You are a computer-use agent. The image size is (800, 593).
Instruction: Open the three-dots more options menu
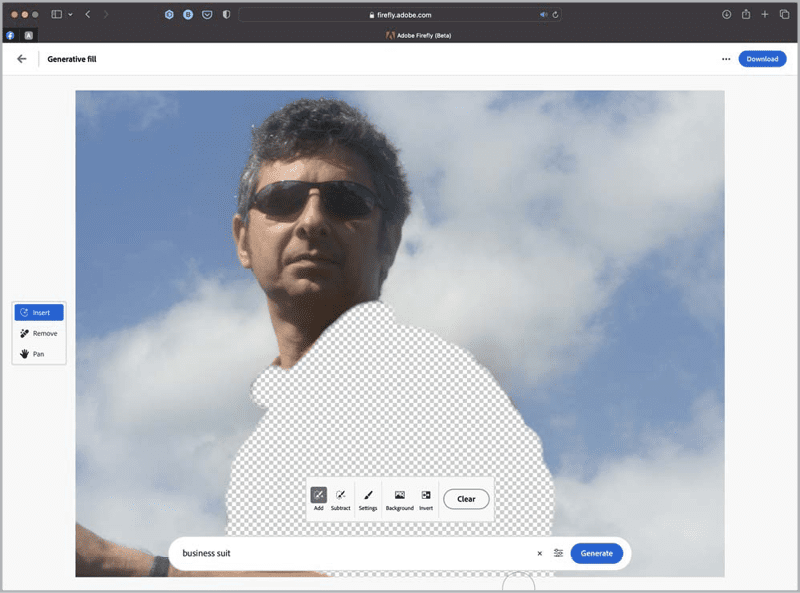[726, 59]
